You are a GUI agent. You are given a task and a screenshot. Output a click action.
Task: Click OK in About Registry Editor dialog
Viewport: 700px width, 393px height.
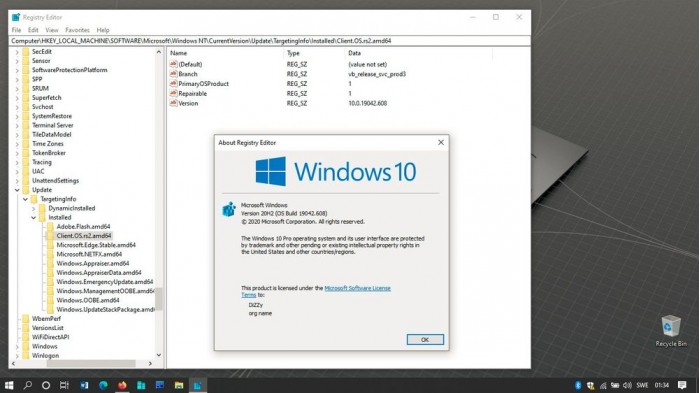point(425,340)
